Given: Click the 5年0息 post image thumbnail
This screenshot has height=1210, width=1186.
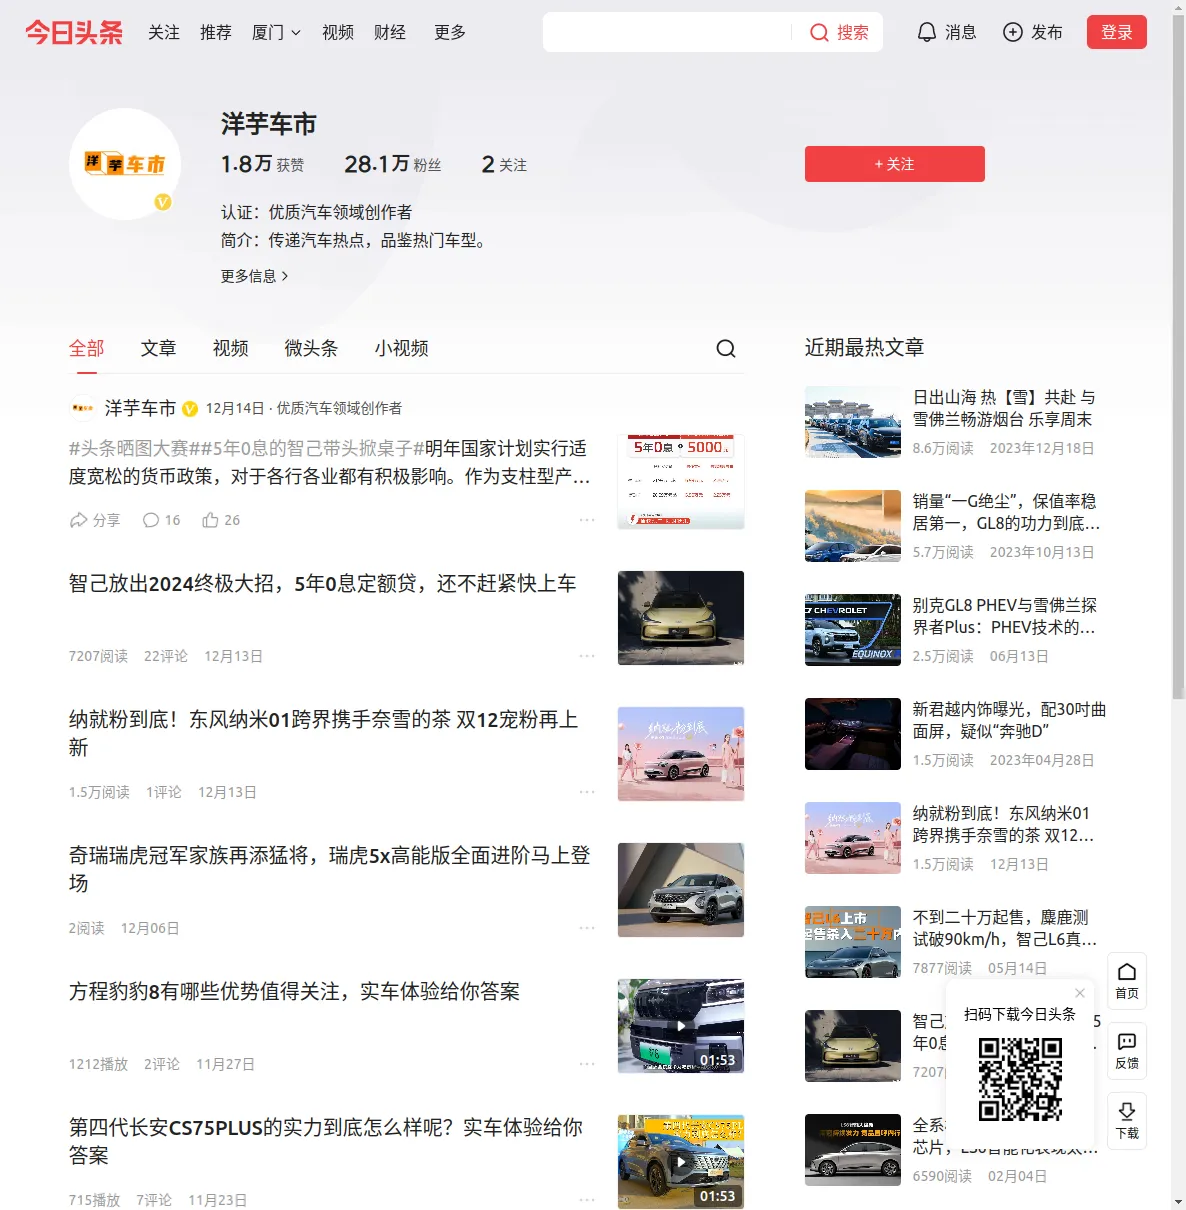Looking at the screenshot, I should tap(681, 482).
